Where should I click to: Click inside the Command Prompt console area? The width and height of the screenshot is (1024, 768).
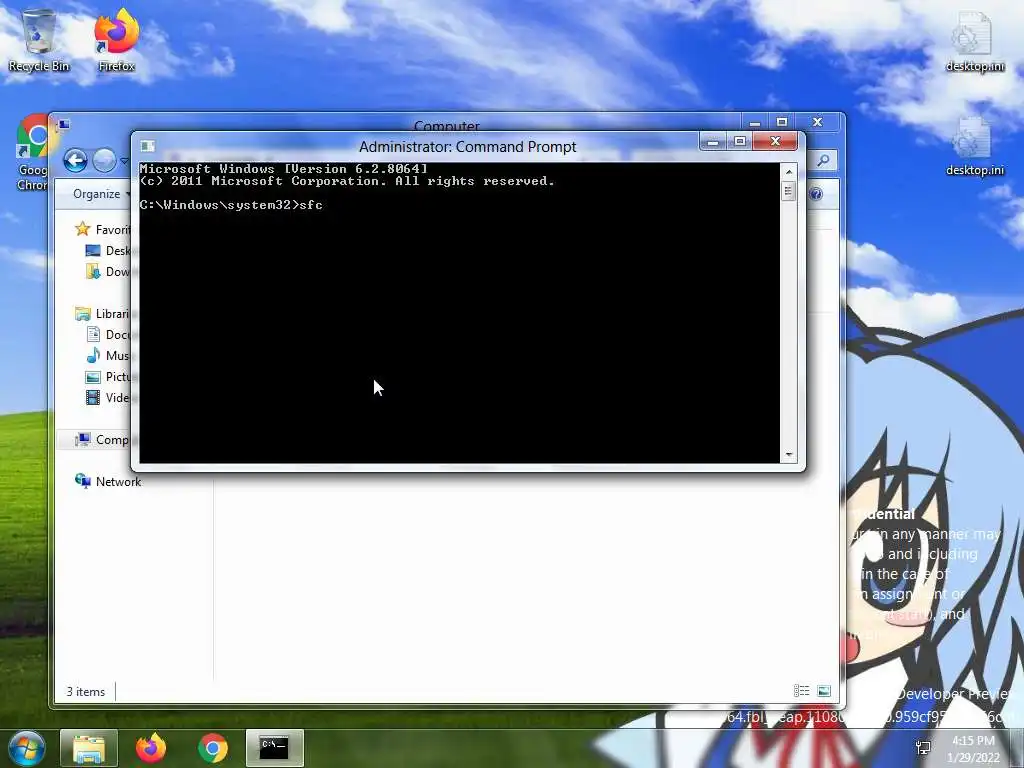click(459, 313)
